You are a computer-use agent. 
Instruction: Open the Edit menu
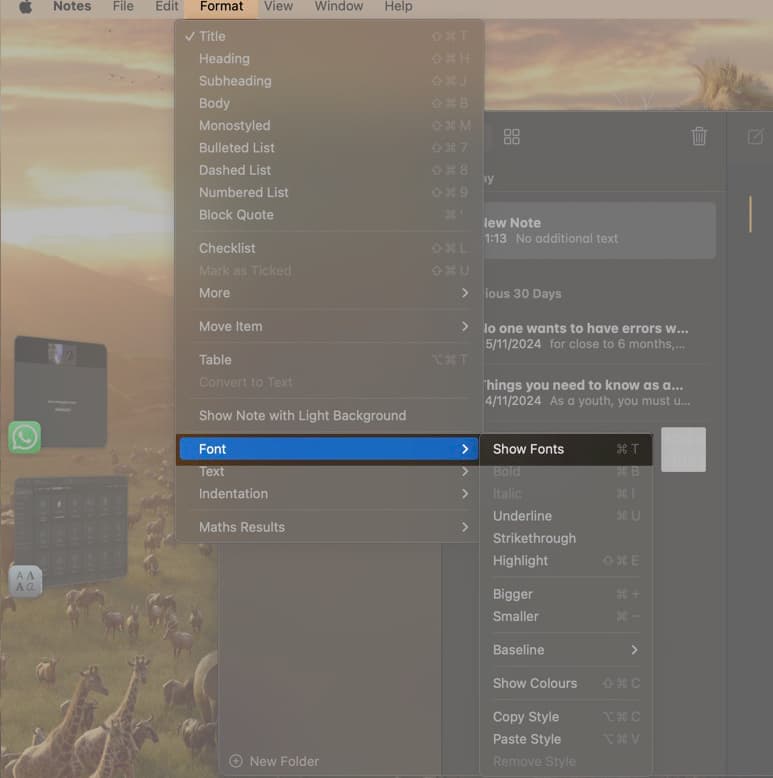tap(166, 6)
